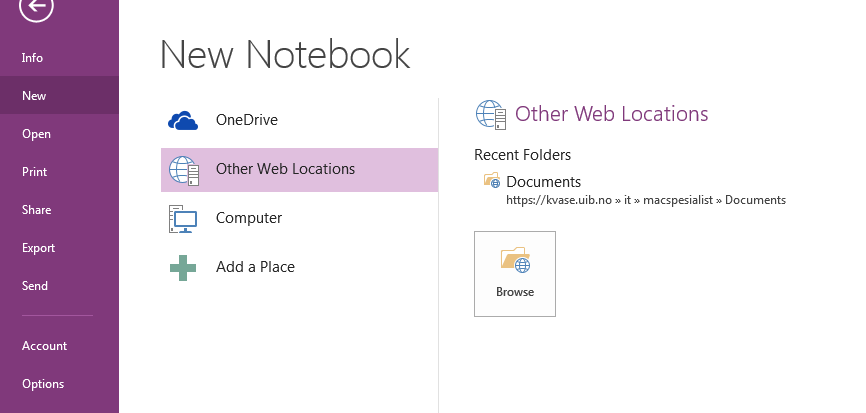Click the green plus Add a Place icon
This screenshot has width=866, height=413.
coord(183,268)
